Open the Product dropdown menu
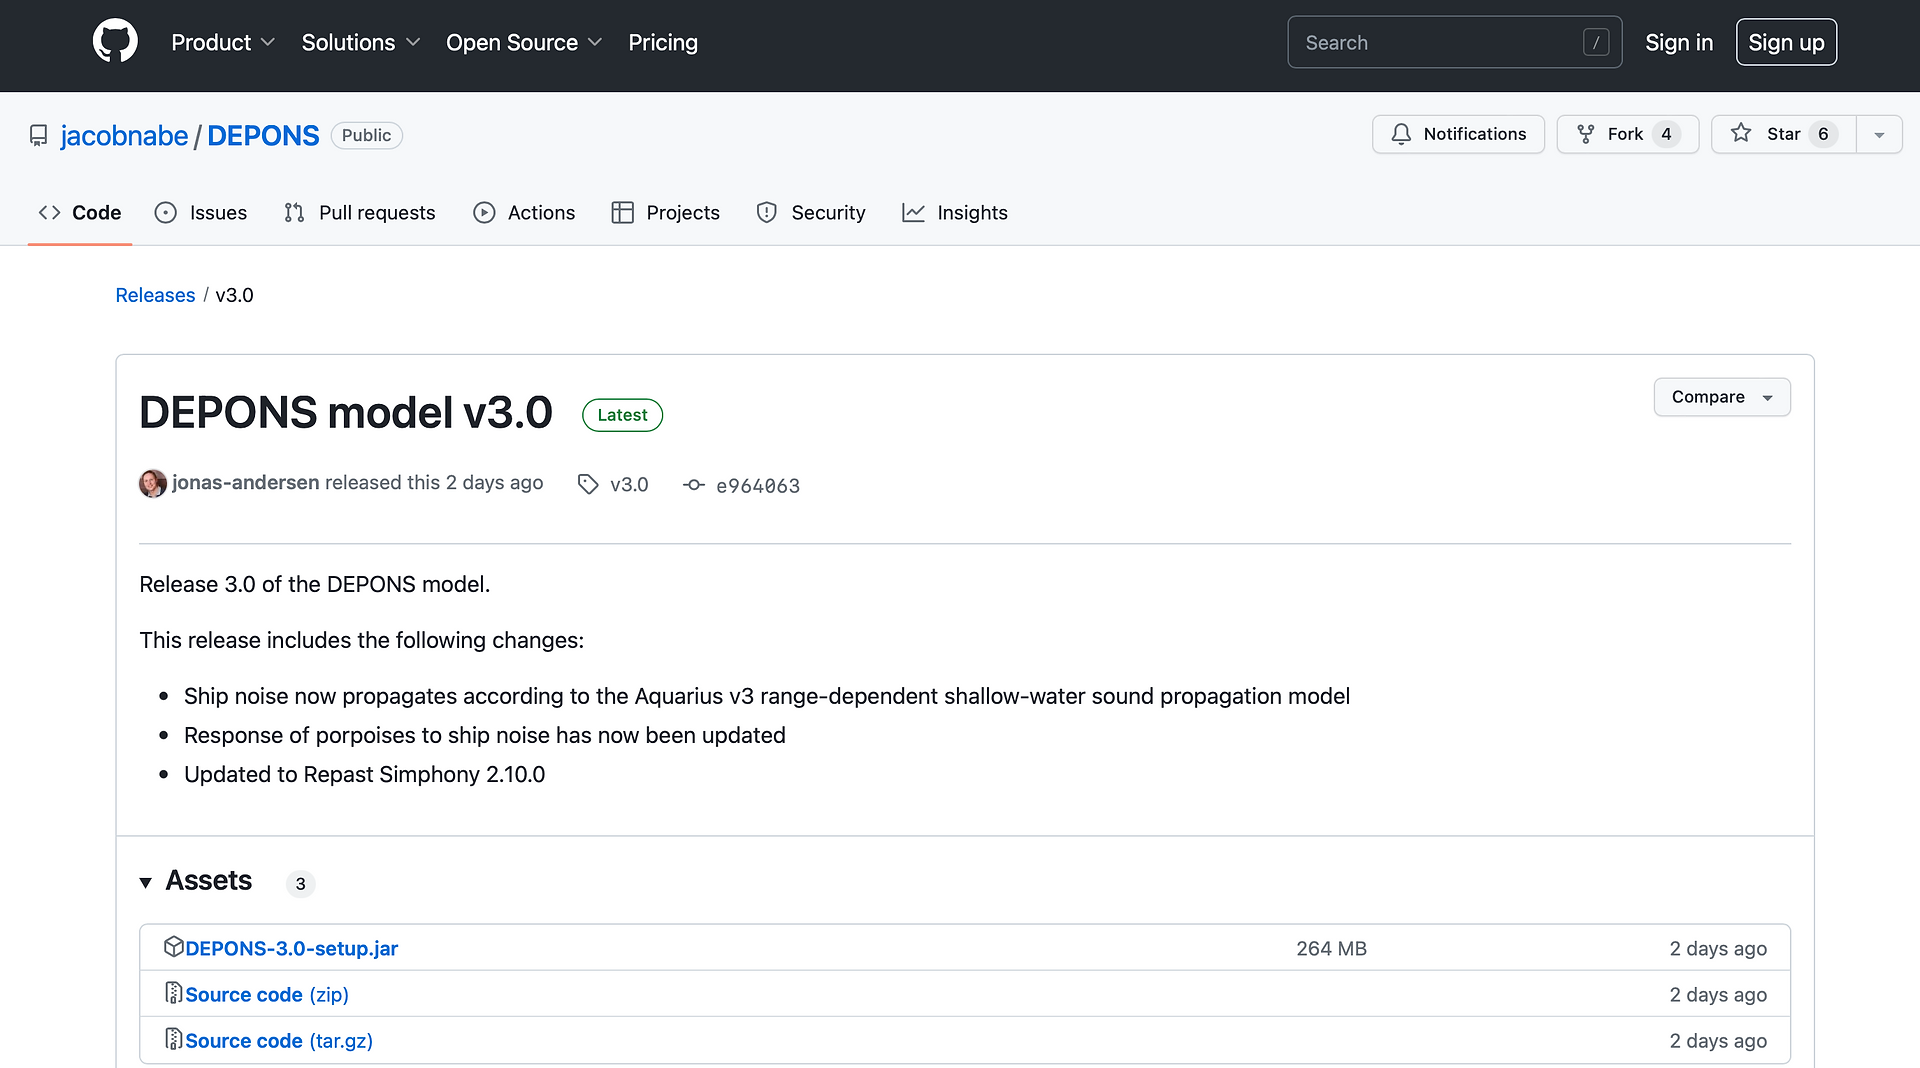Screen dimensions: 1920x1068 point(222,42)
